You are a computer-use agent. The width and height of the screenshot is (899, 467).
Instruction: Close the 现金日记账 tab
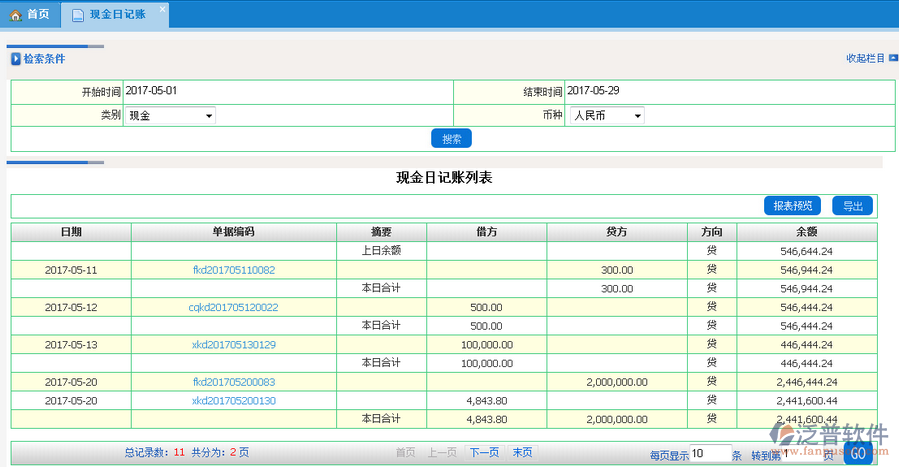point(163,9)
